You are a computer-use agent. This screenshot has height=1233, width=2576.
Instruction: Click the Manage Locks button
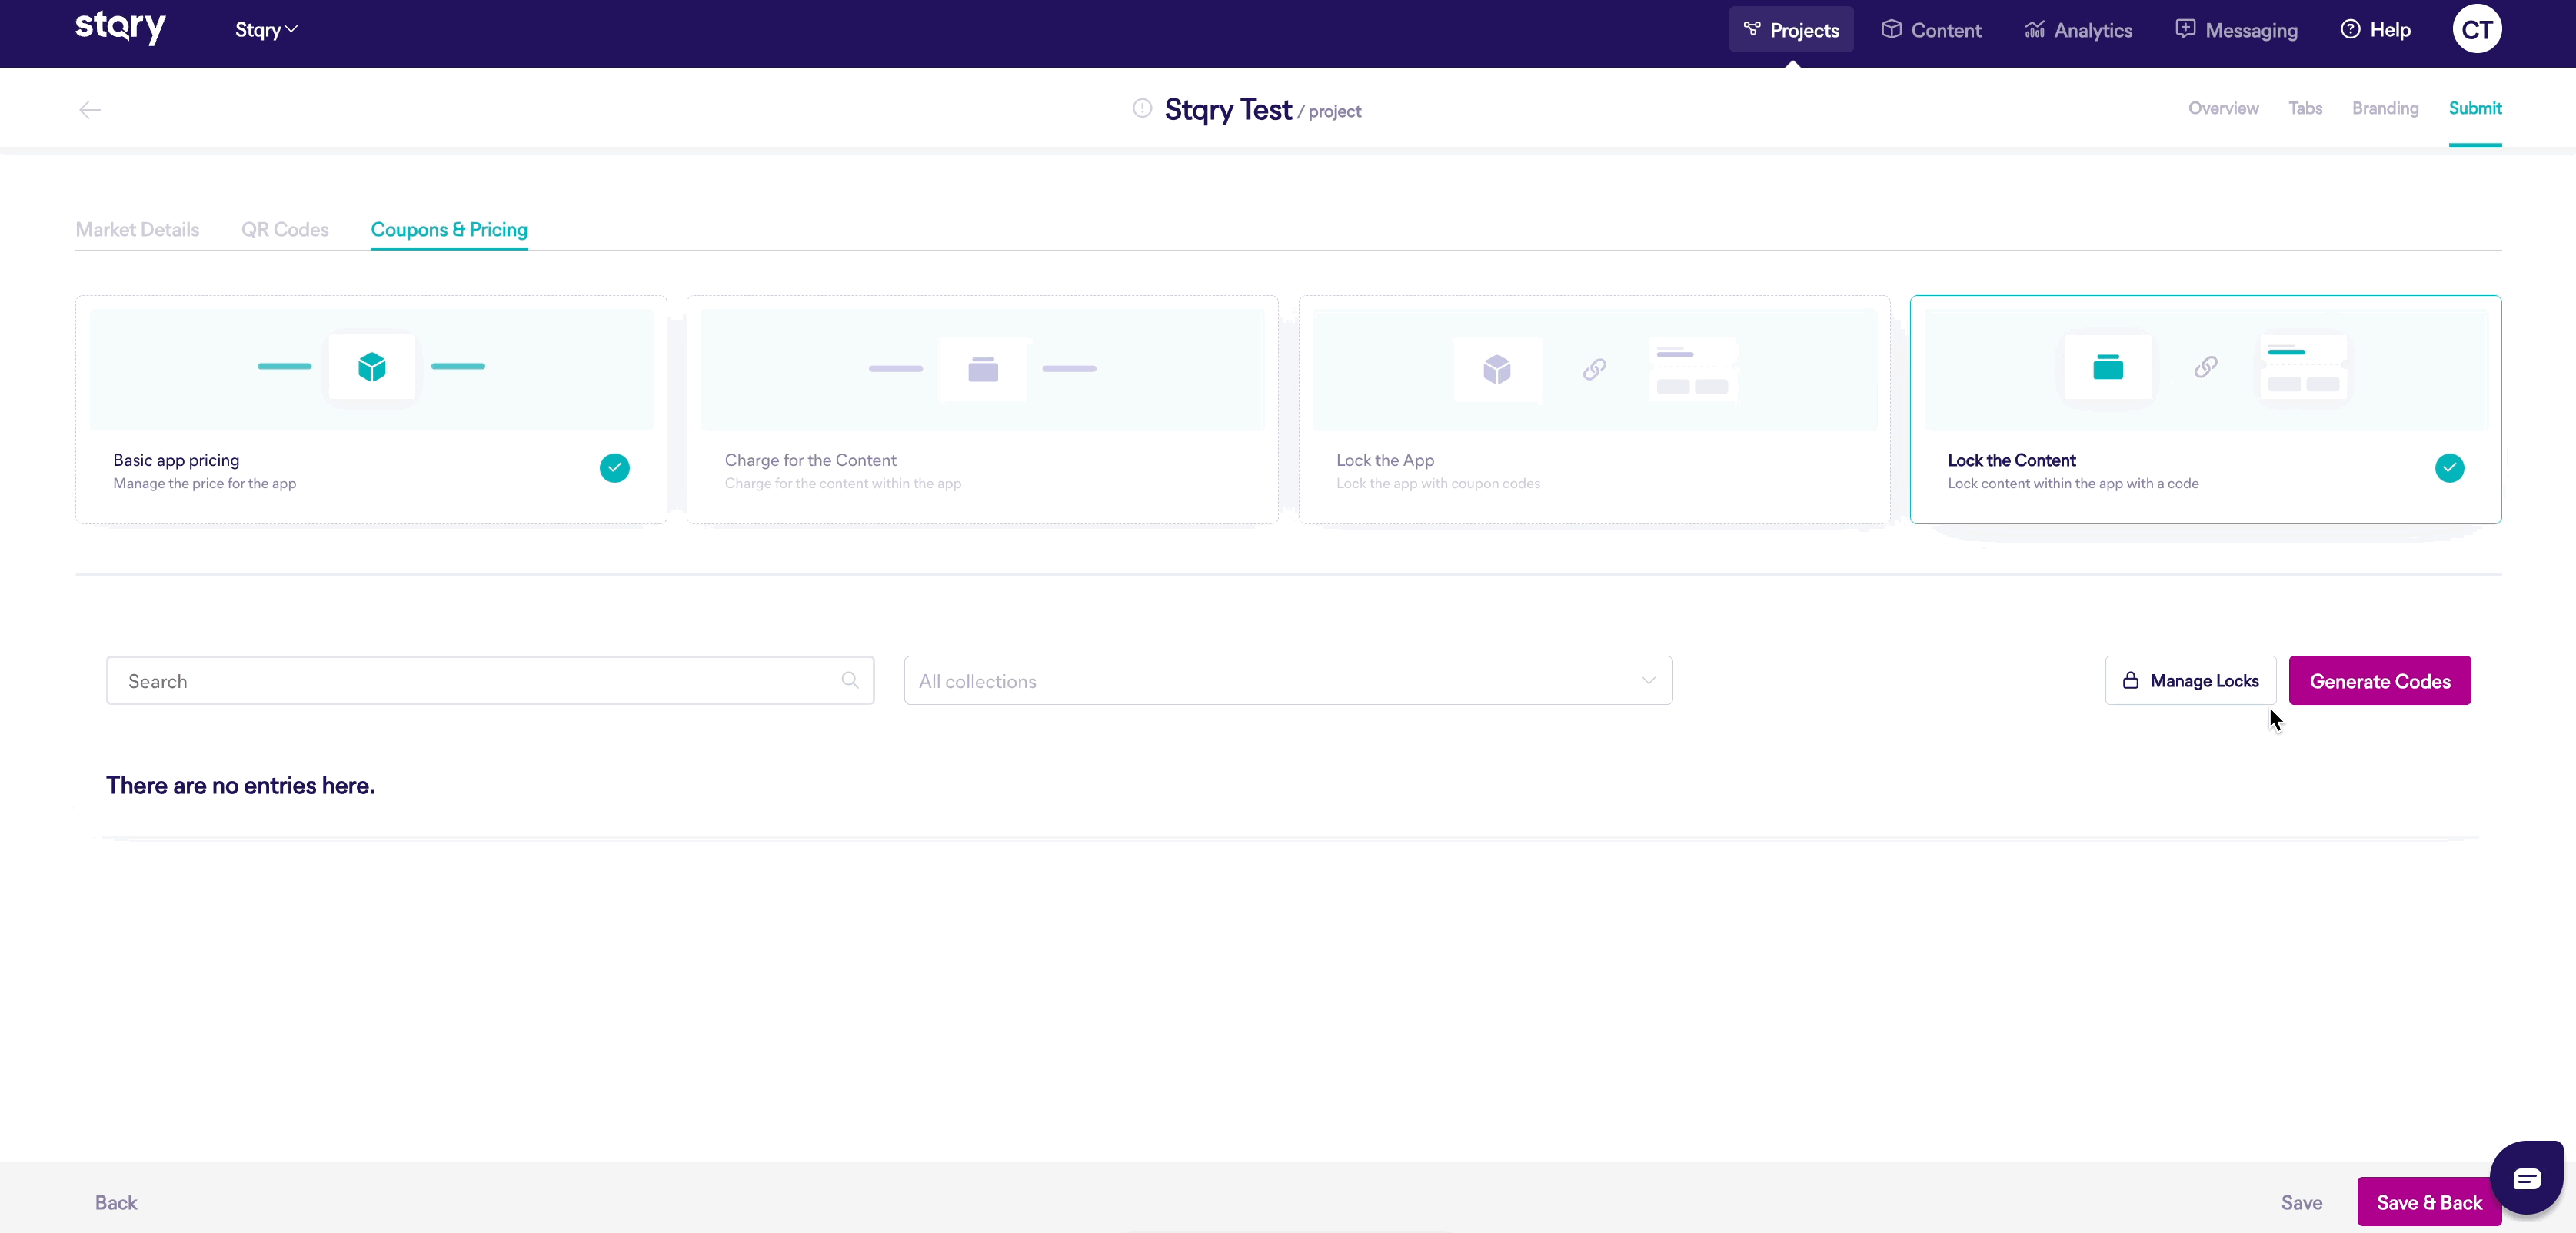(2190, 681)
